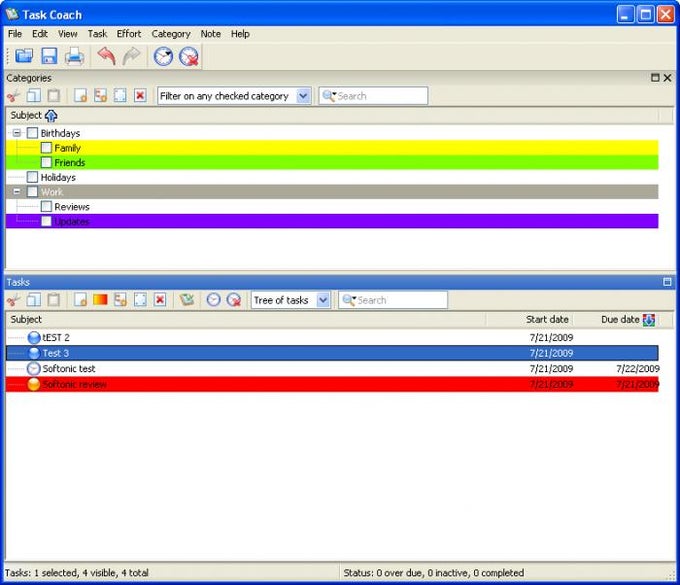Select the red Softonic review task row
This screenshot has height=585, width=680.
point(332,384)
